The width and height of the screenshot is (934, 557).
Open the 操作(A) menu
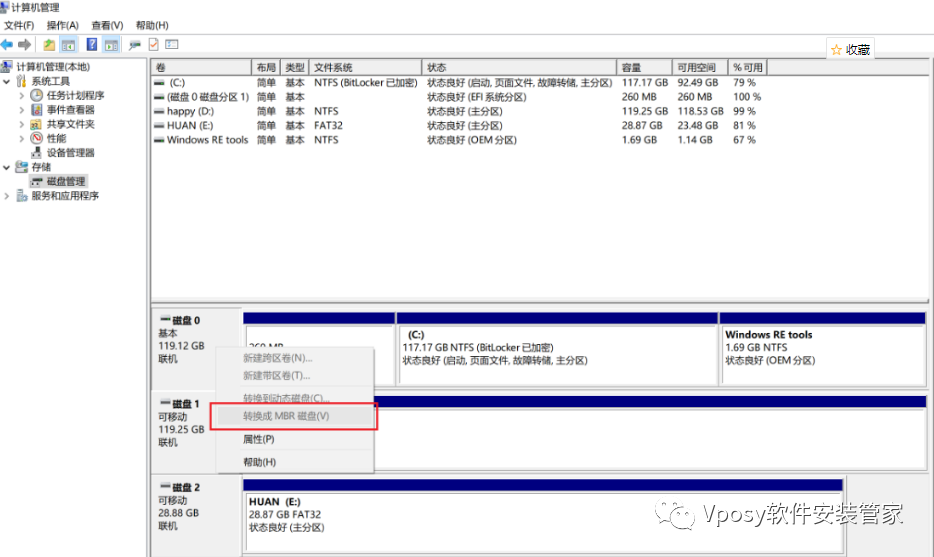(x=63, y=25)
